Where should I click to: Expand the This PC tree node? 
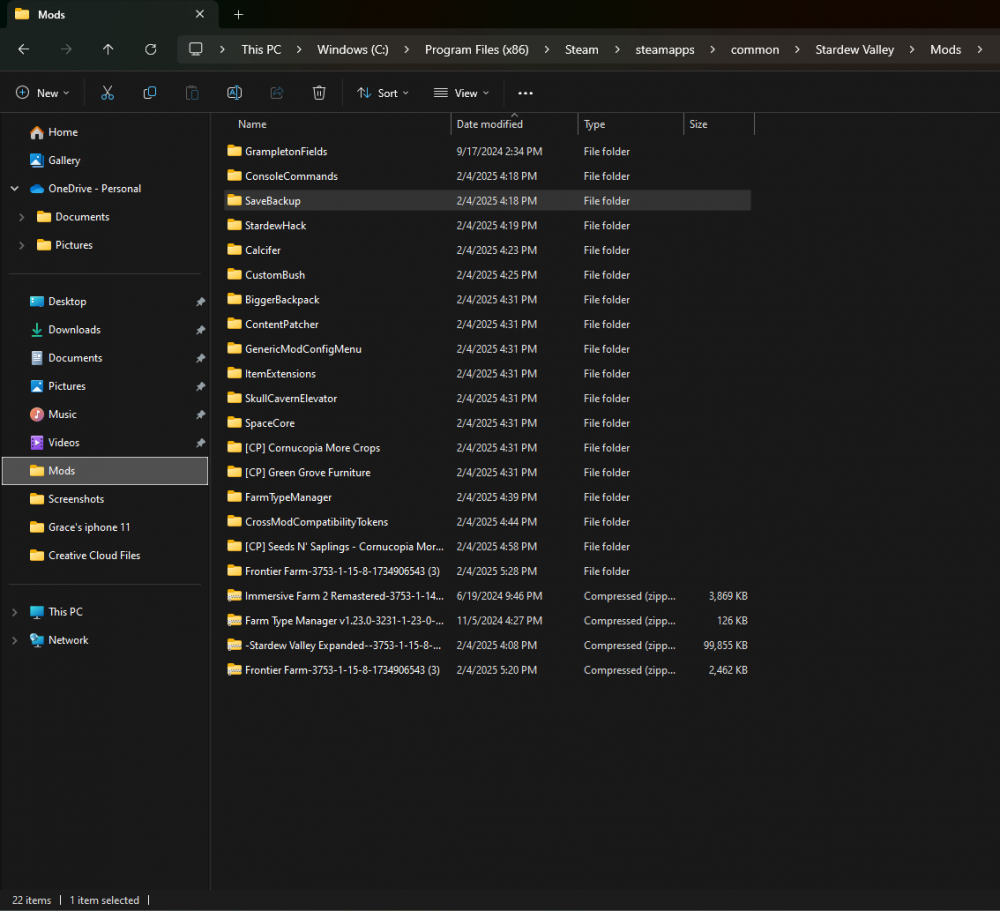click(15, 612)
